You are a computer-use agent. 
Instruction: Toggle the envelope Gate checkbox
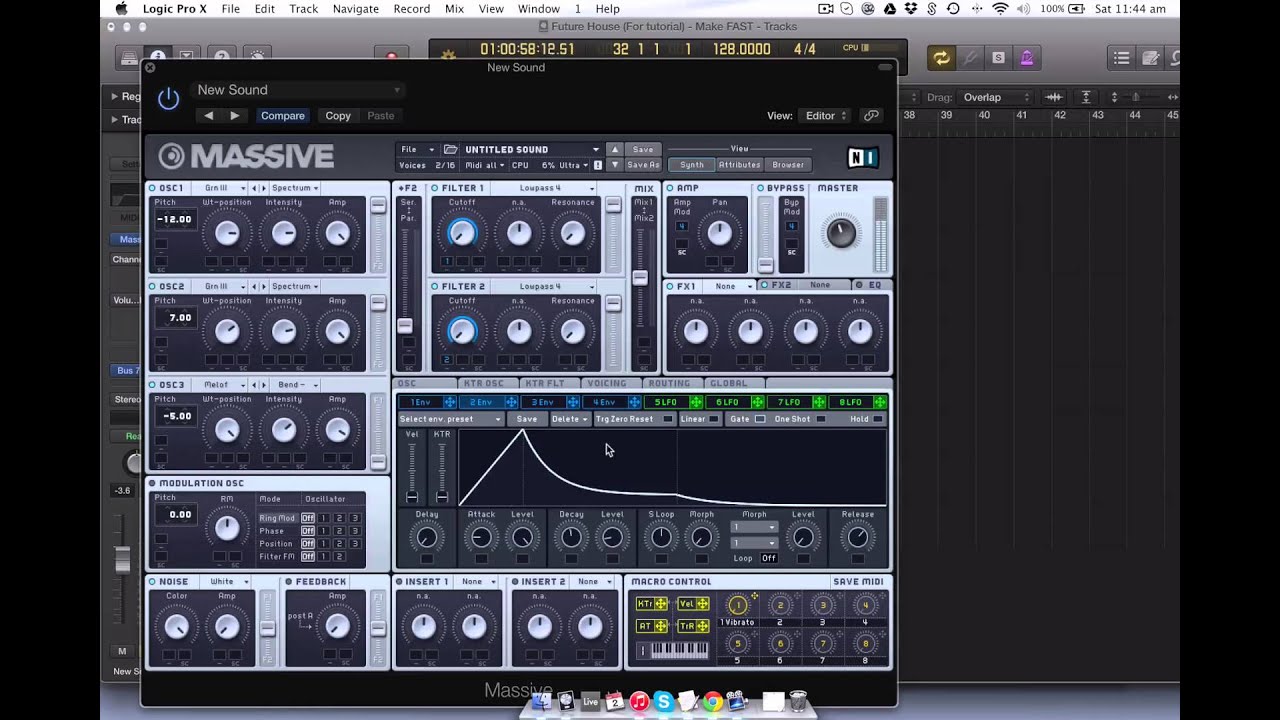click(760, 419)
